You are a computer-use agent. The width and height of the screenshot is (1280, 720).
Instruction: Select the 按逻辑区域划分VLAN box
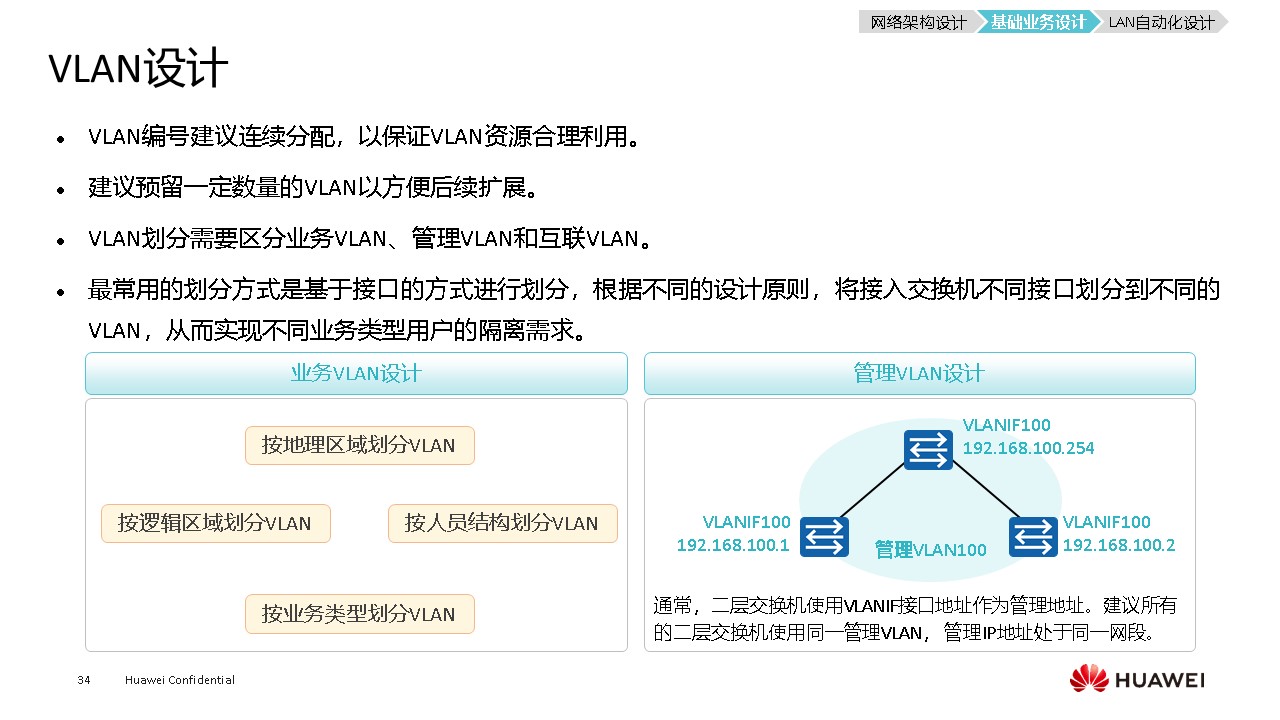[215, 523]
